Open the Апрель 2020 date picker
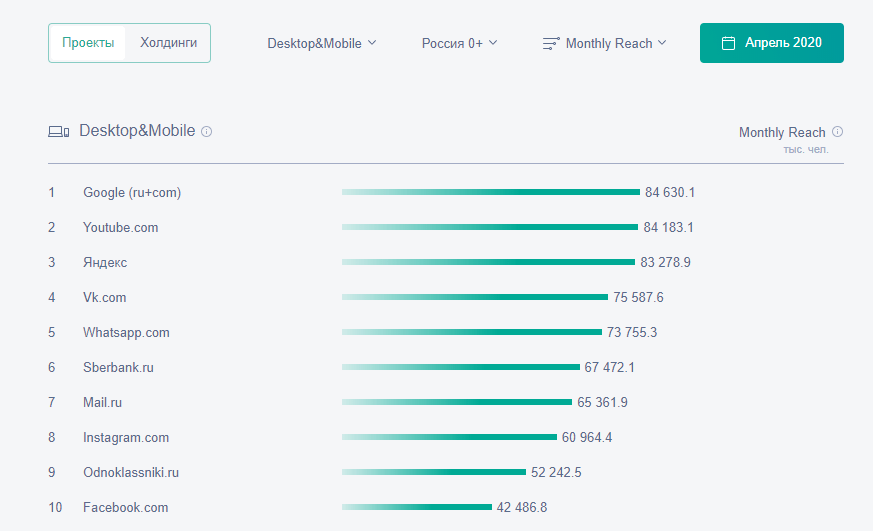 771,43
